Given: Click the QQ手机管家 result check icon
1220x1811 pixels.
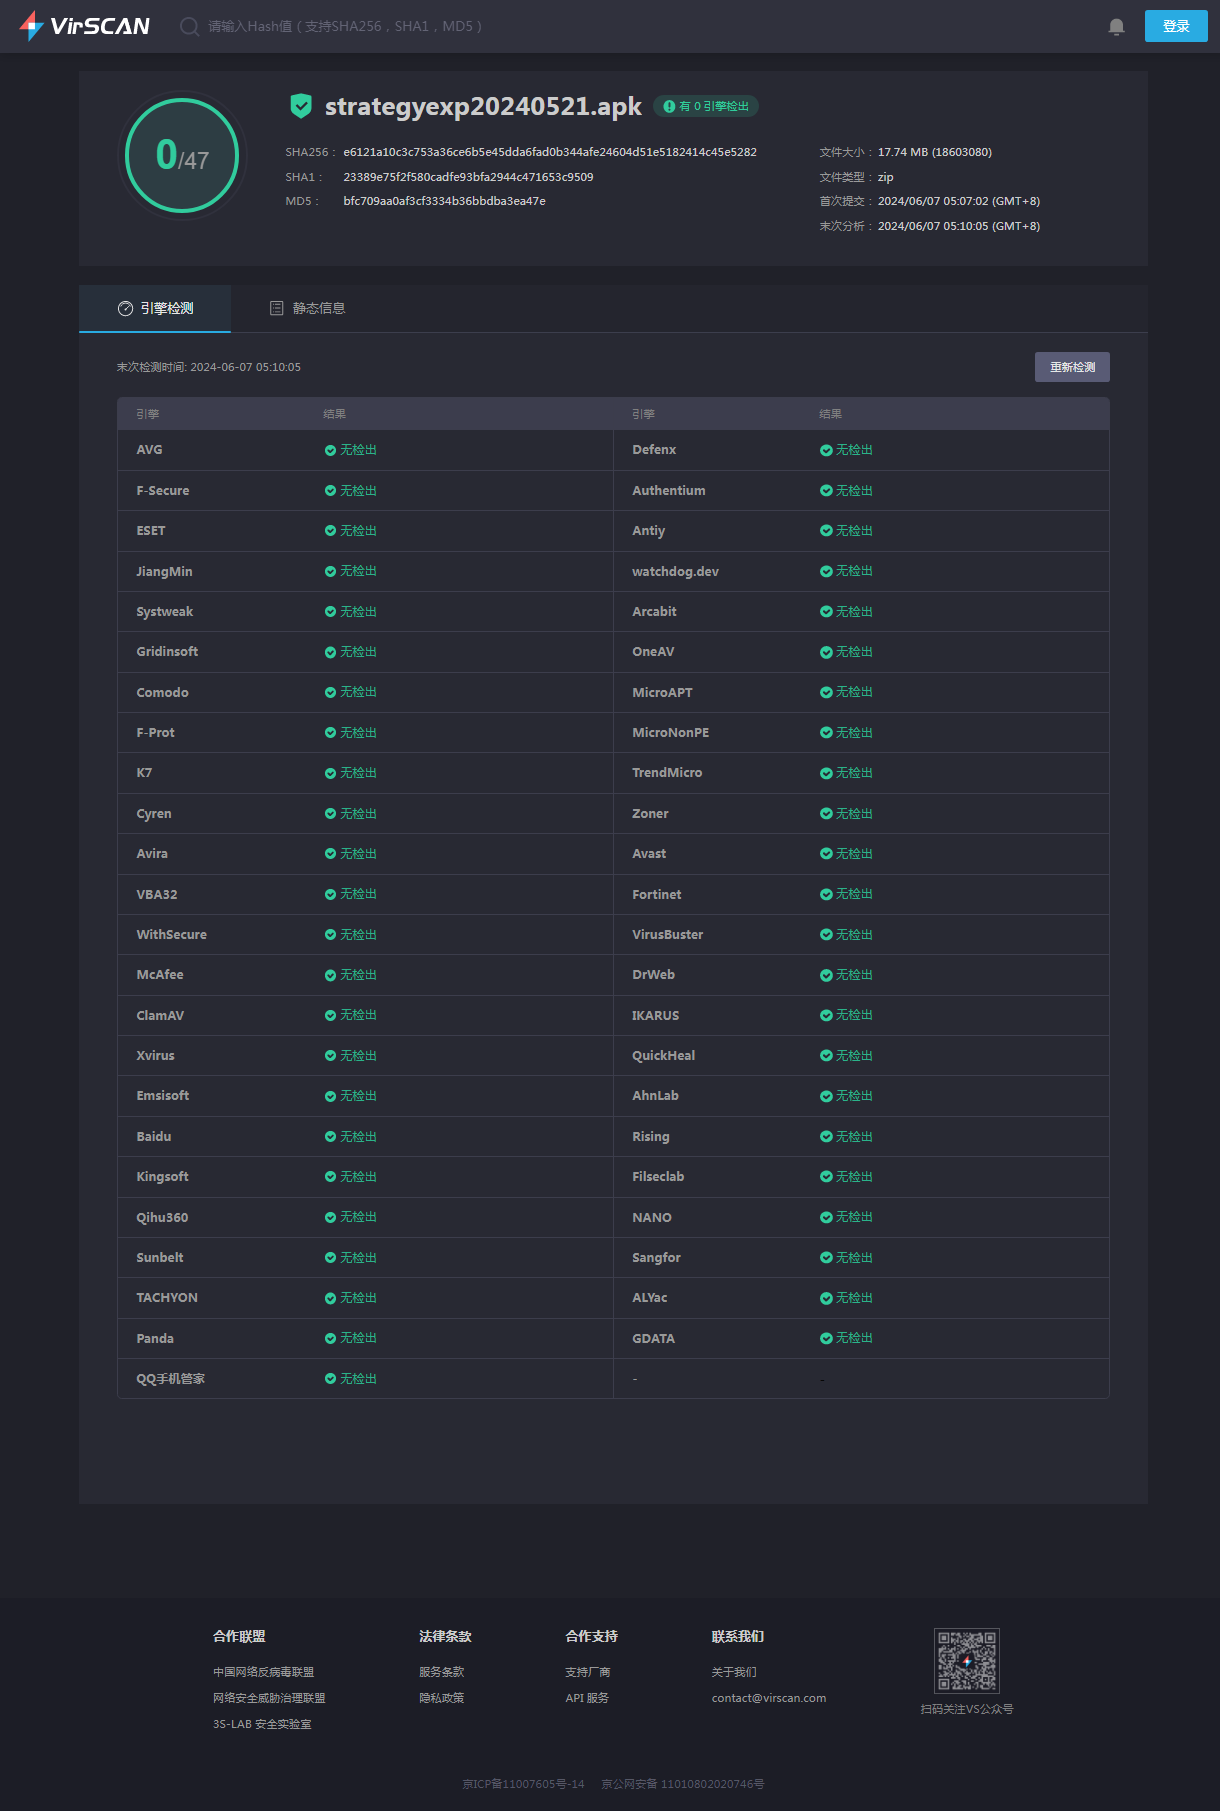Looking at the screenshot, I should click(330, 1379).
